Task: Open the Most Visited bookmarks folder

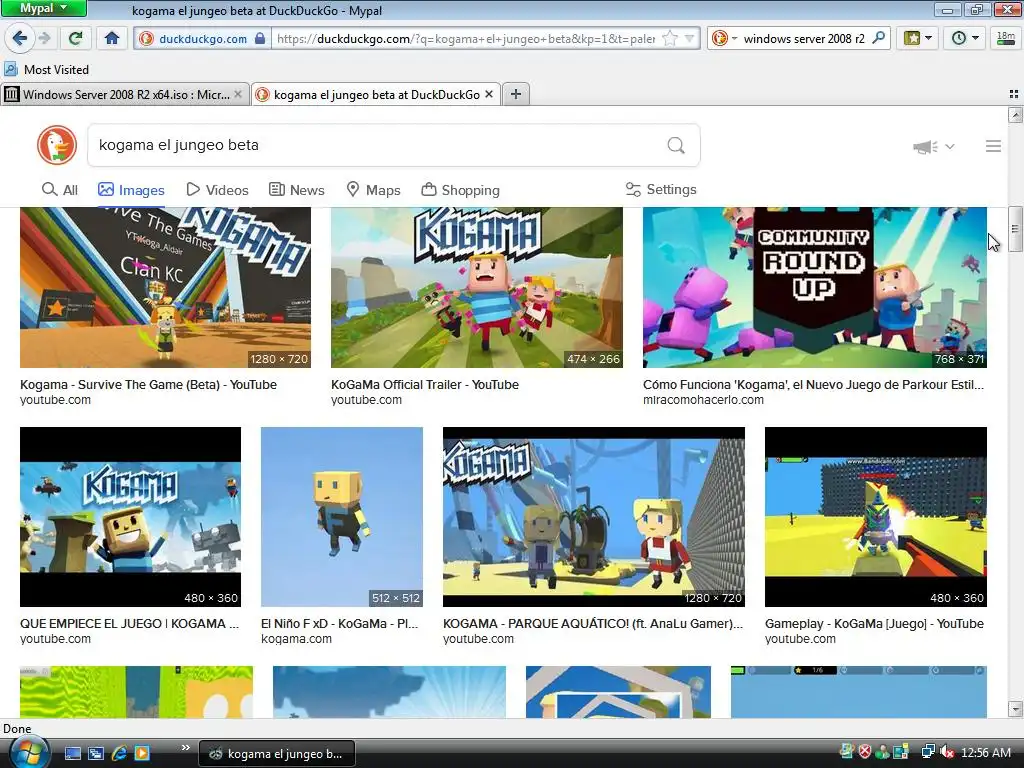Action: click(x=47, y=69)
